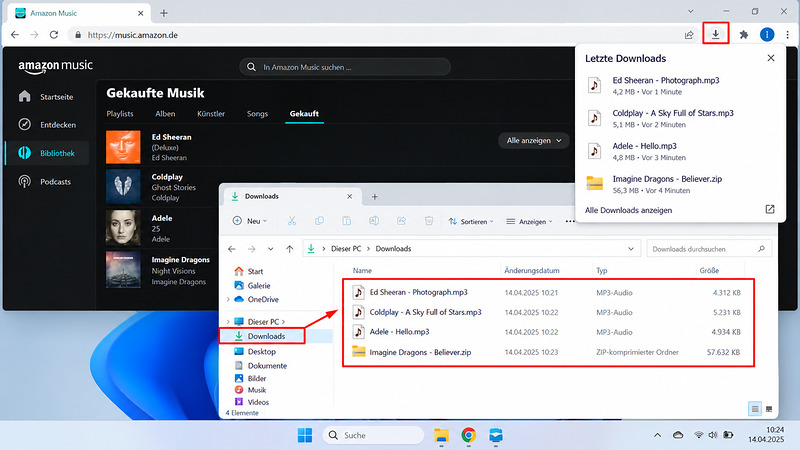Open Explorer more options ellipsis
Viewport: 800px width, 450px height.
570,221
